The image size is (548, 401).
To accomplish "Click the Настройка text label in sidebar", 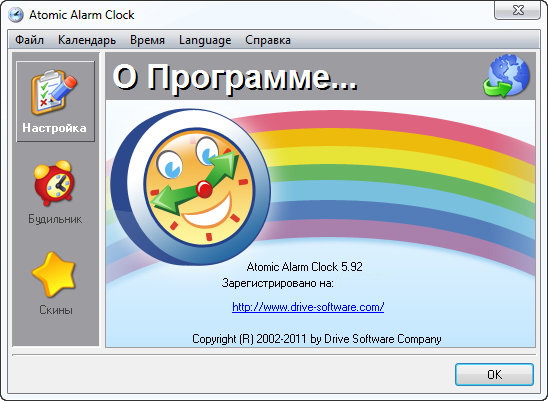I will click(x=54, y=128).
